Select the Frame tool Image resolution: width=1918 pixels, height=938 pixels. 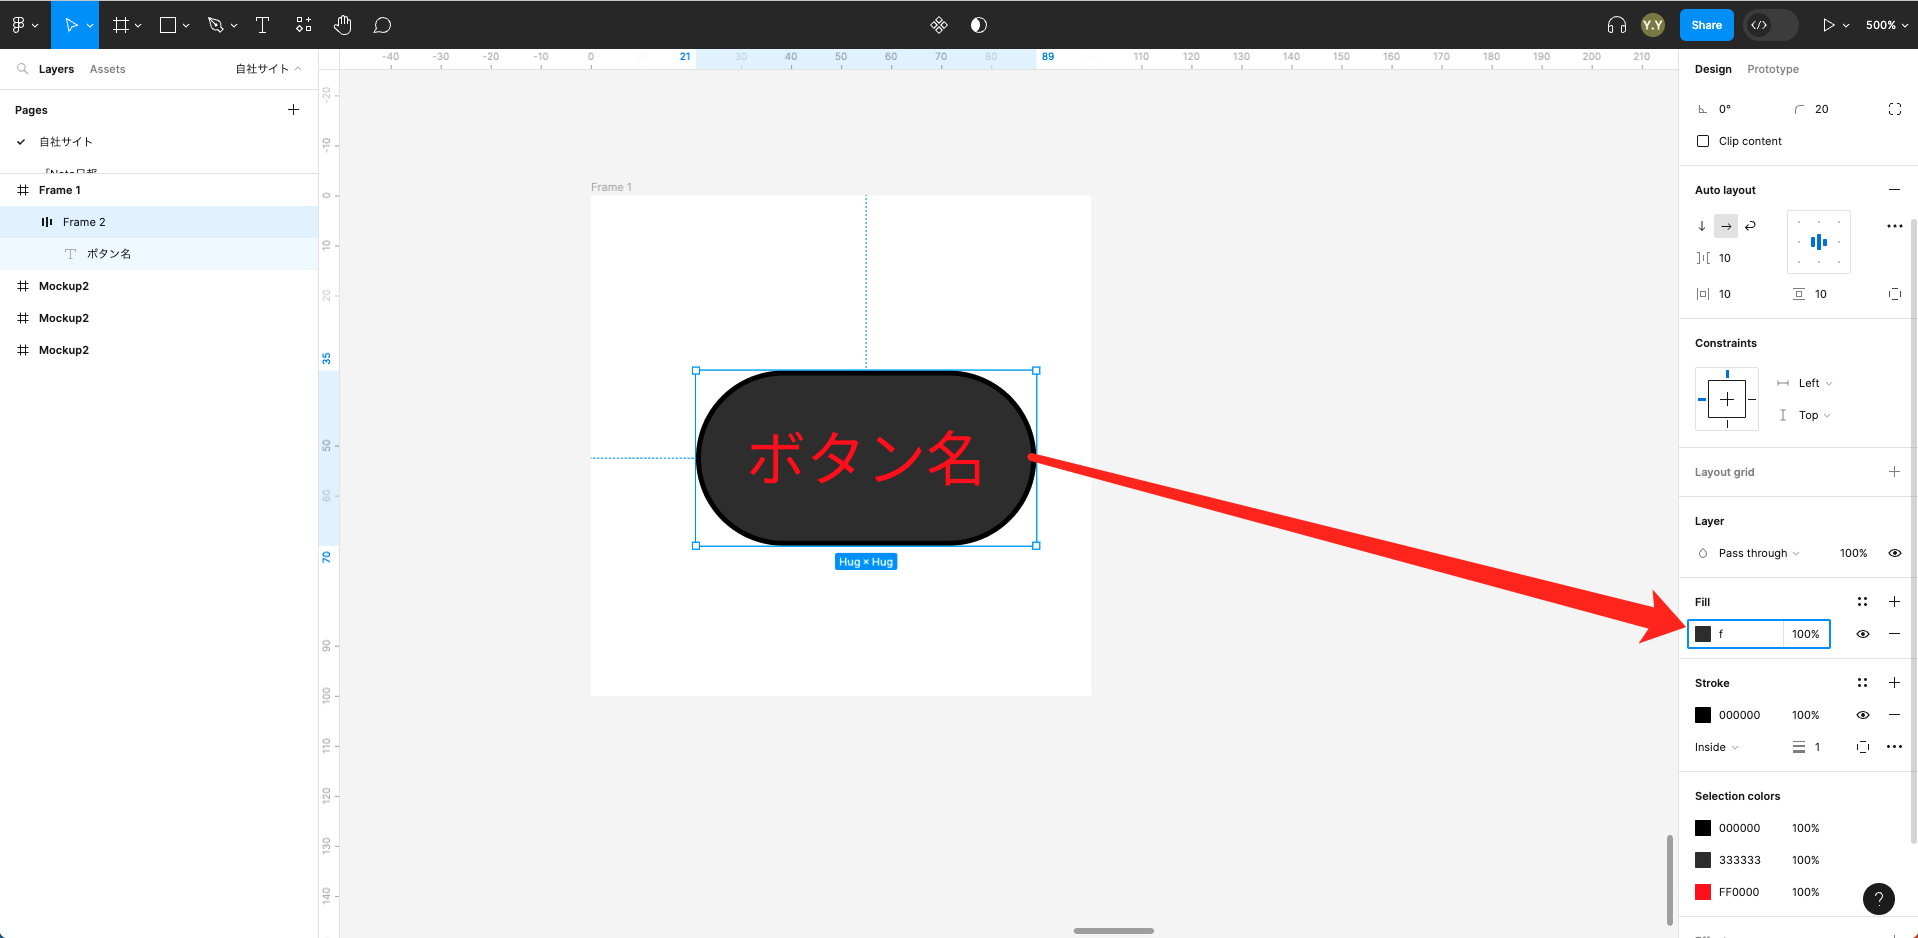click(x=121, y=25)
